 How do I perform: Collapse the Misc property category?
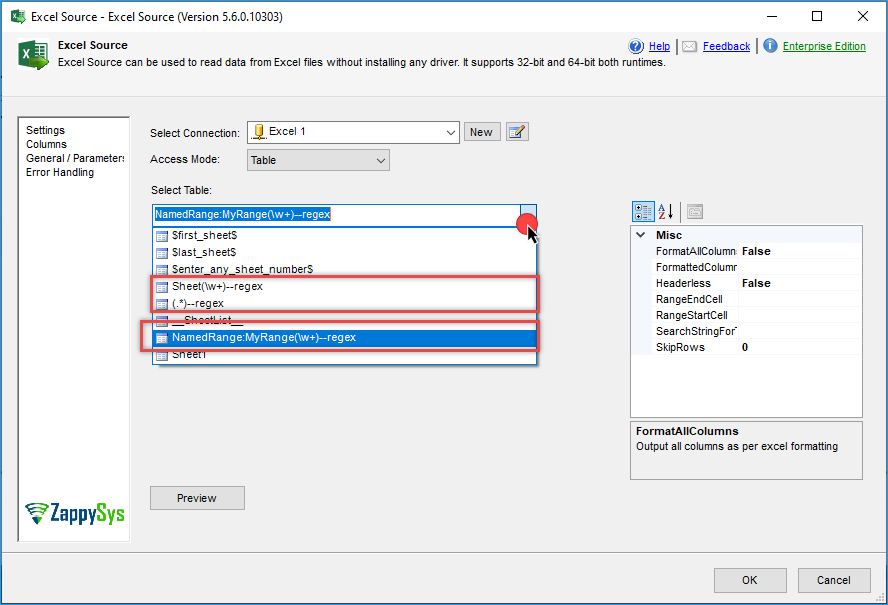click(x=641, y=235)
